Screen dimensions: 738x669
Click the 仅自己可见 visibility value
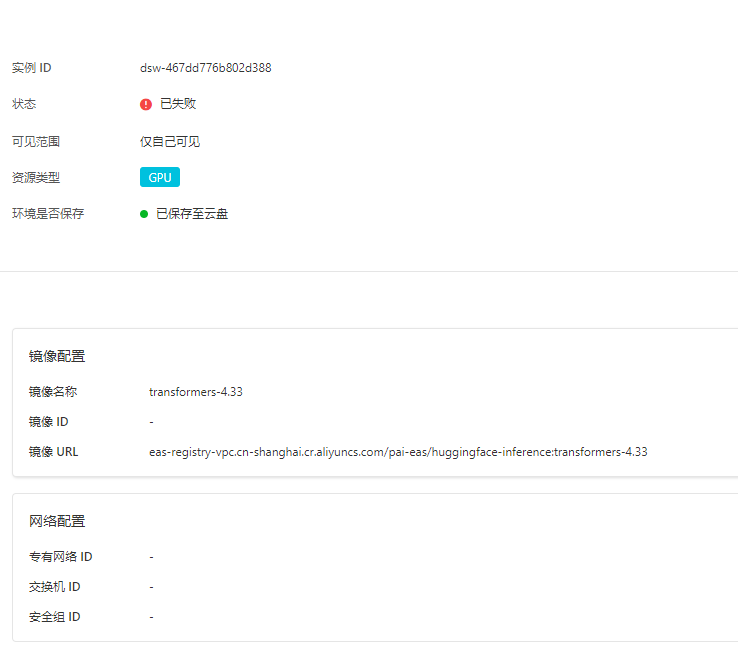click(170, 141)
